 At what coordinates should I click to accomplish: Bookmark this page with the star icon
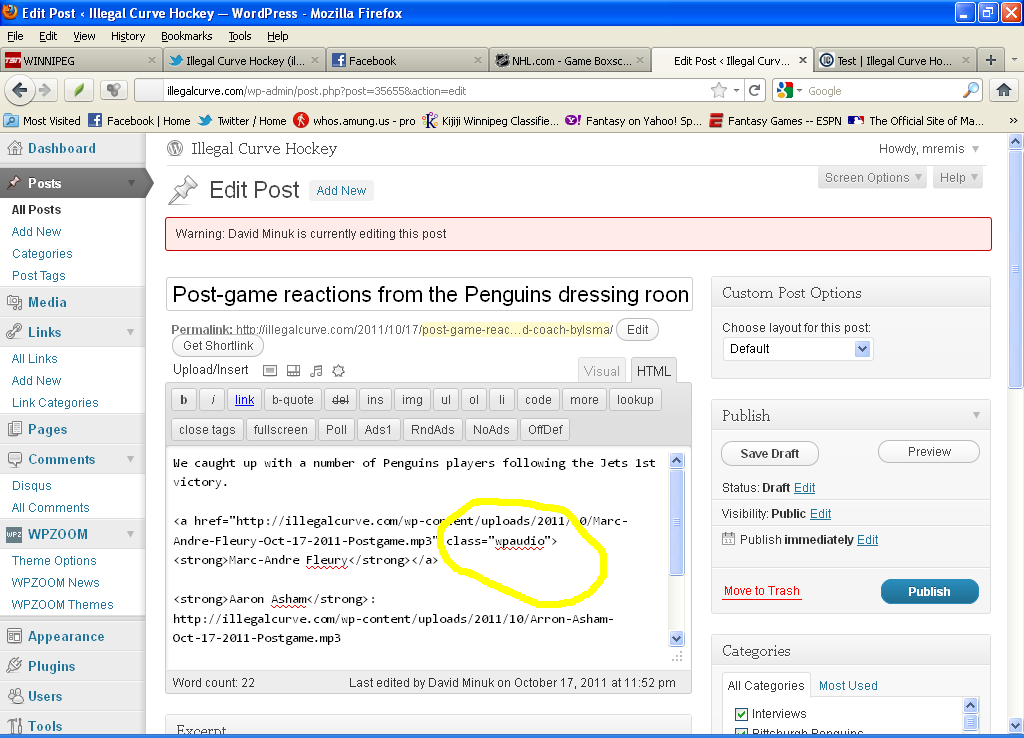pos(718,90)
